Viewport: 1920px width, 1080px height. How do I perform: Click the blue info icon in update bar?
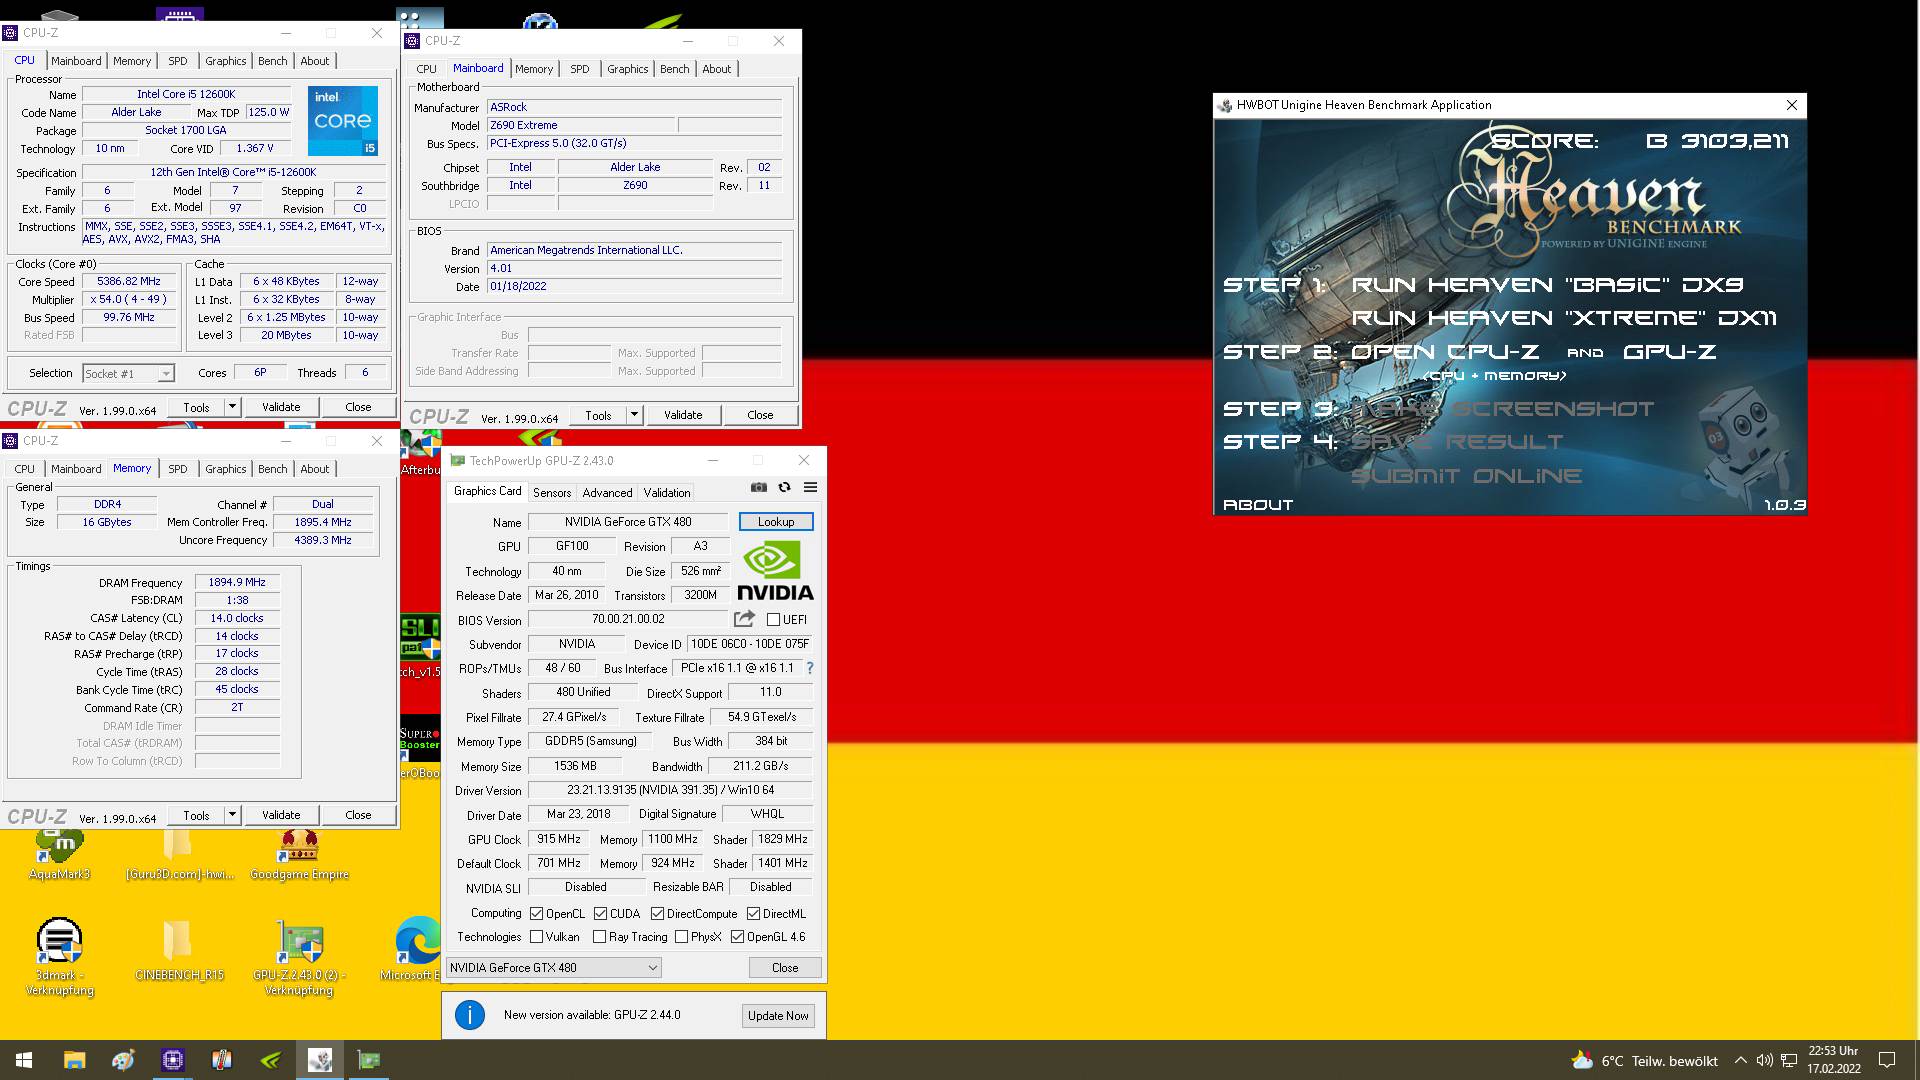pyautogui.click(x=469, y=1015)
